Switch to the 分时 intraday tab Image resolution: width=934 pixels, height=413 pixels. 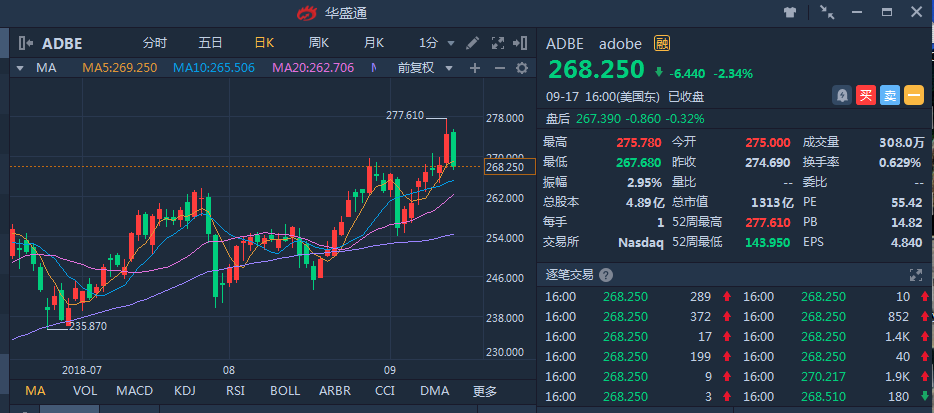155,43
